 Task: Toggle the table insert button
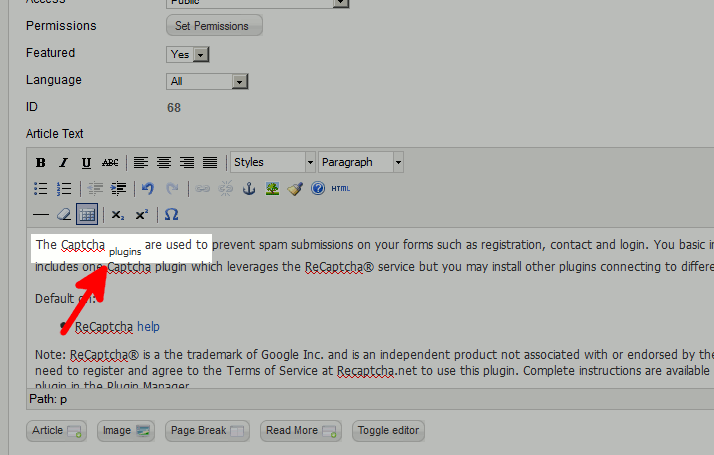(x=87, y=215)
